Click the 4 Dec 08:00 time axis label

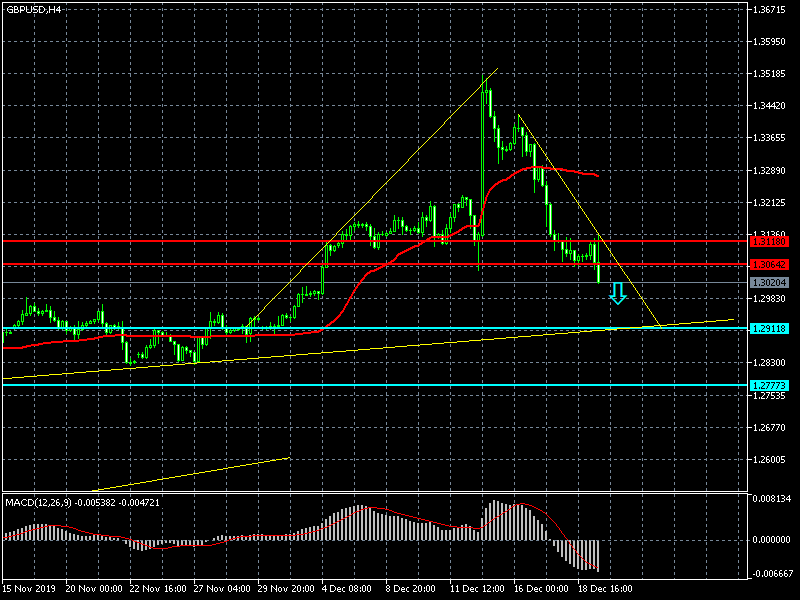click(x=346, y=588)
